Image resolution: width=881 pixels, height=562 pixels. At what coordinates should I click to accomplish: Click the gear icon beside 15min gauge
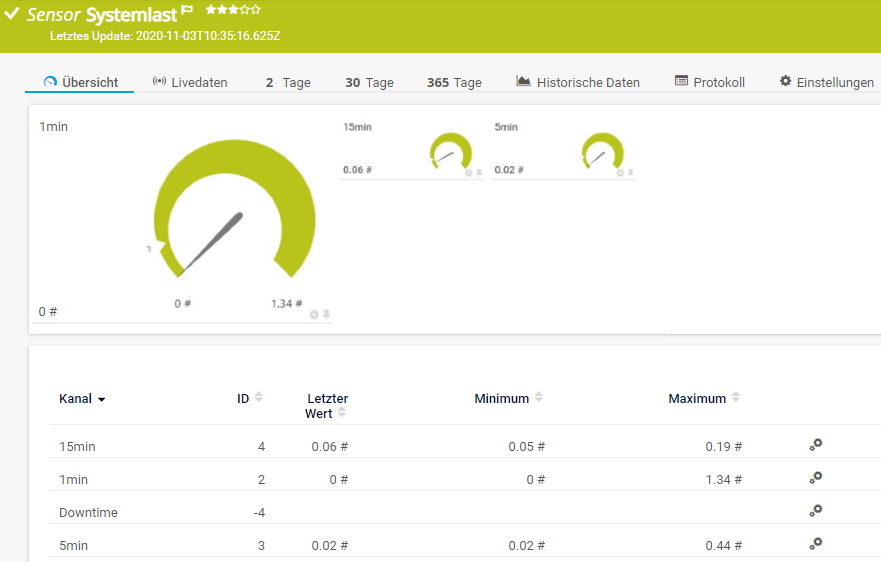[468, 173]
